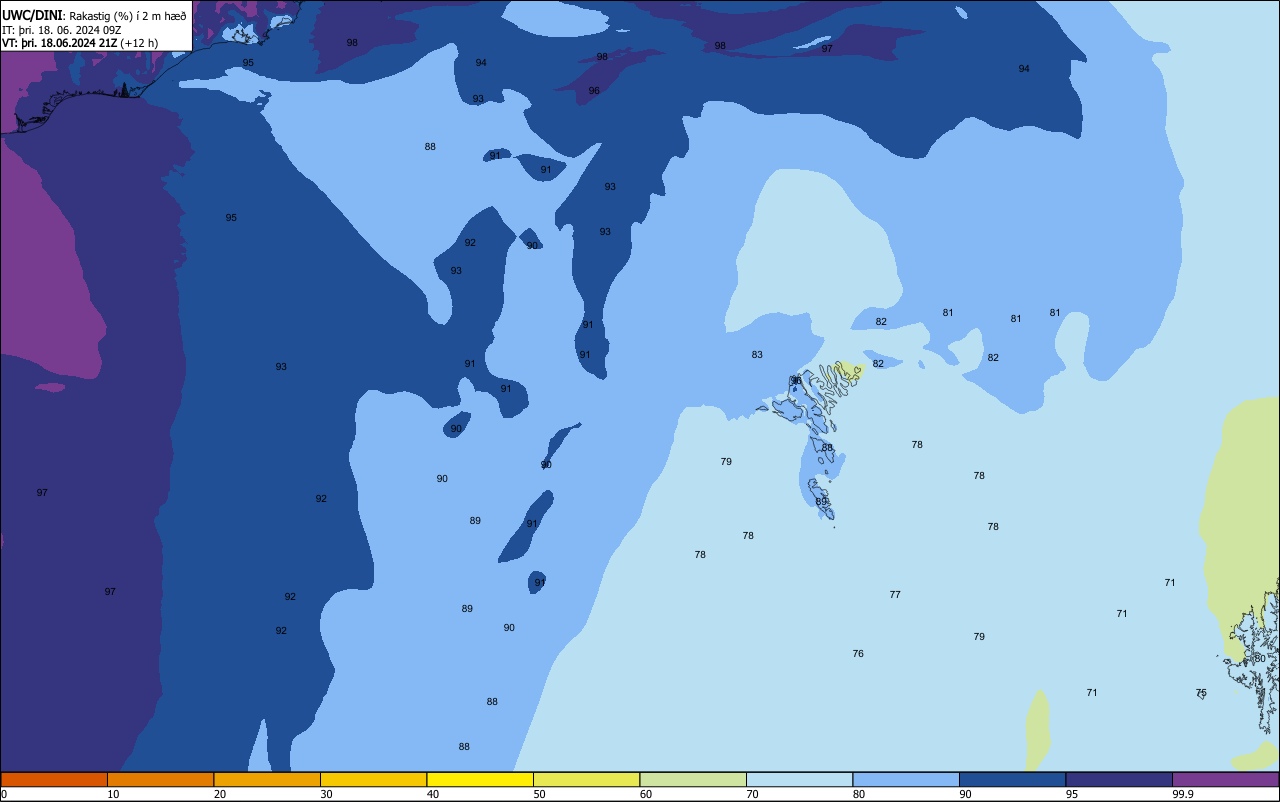This screenshot has width=1280, height=802.
Task: Click the '70' legend tick label
Action: 752,794
